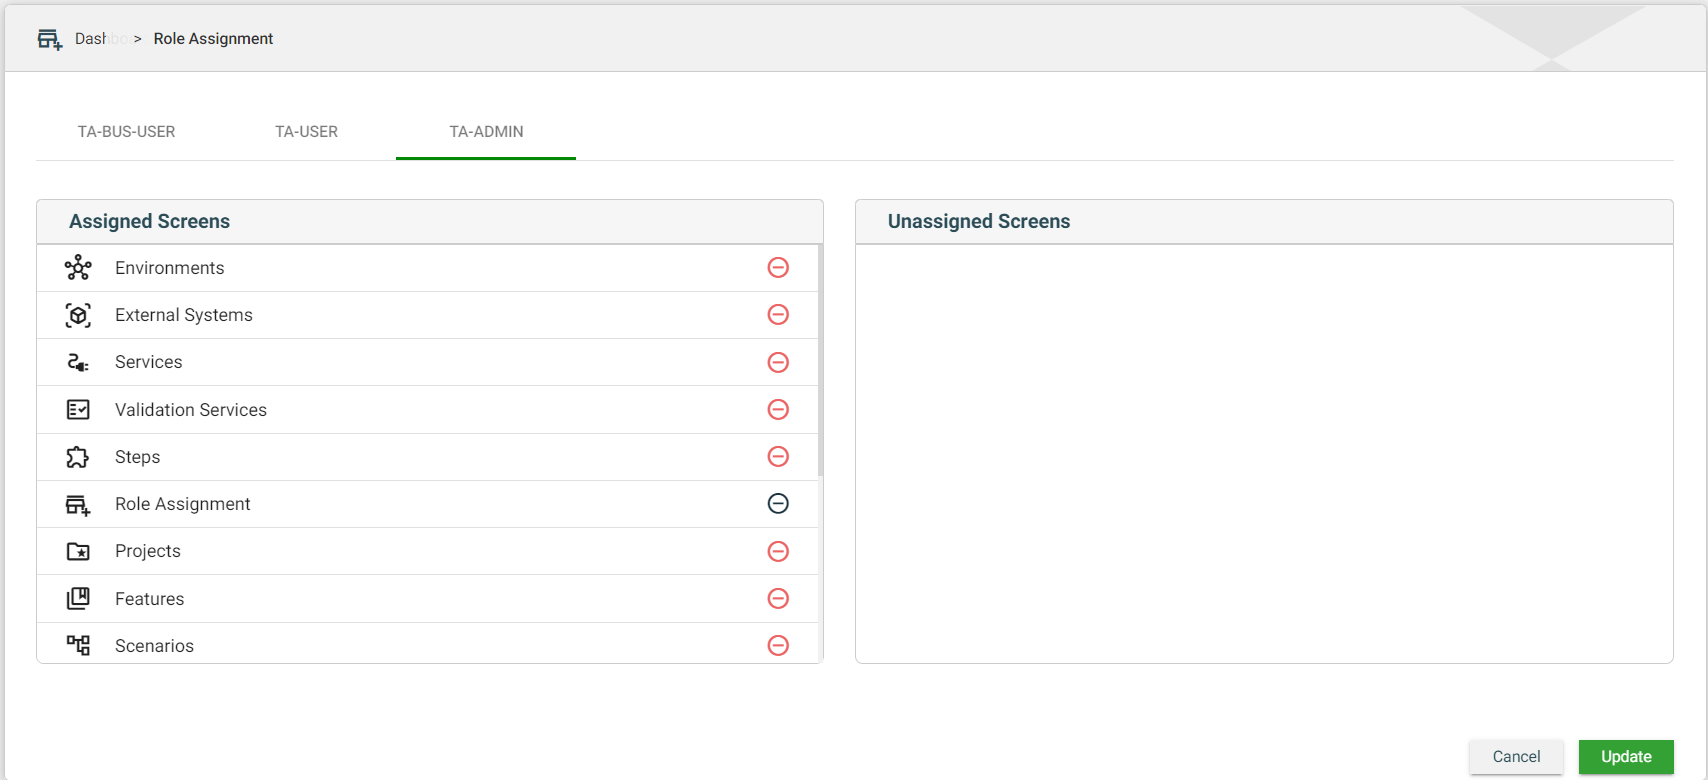Click the Projects starred folder icon
Image resolution: width=1708 pixels, height=780 pixels.
coord(78,551)
